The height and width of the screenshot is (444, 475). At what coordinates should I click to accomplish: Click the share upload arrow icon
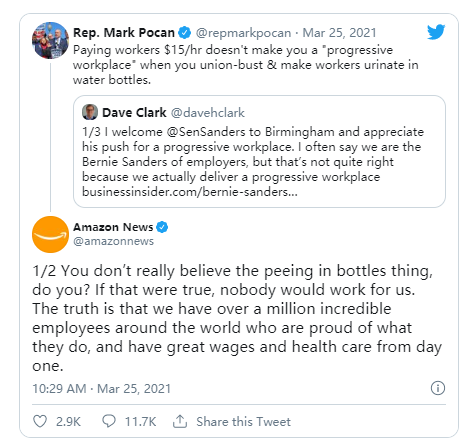[x=180, y=421]
